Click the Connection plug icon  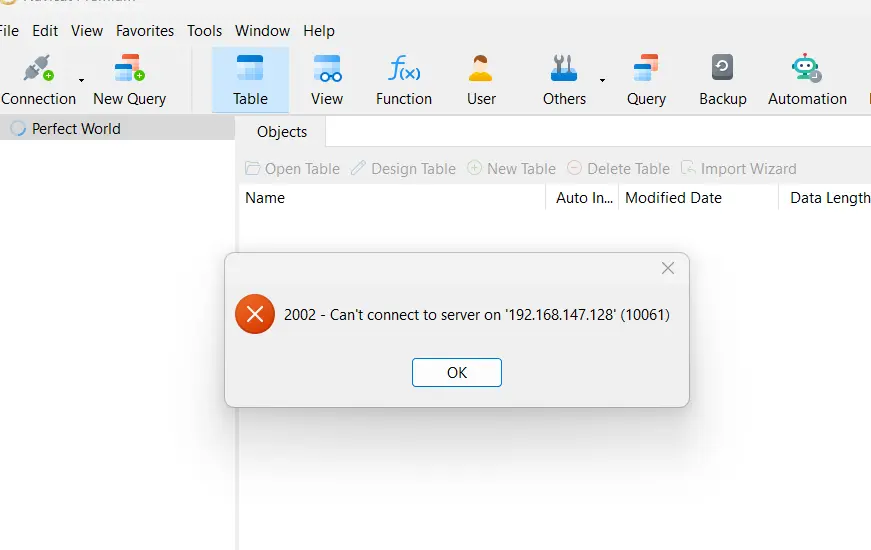[38, 68]
